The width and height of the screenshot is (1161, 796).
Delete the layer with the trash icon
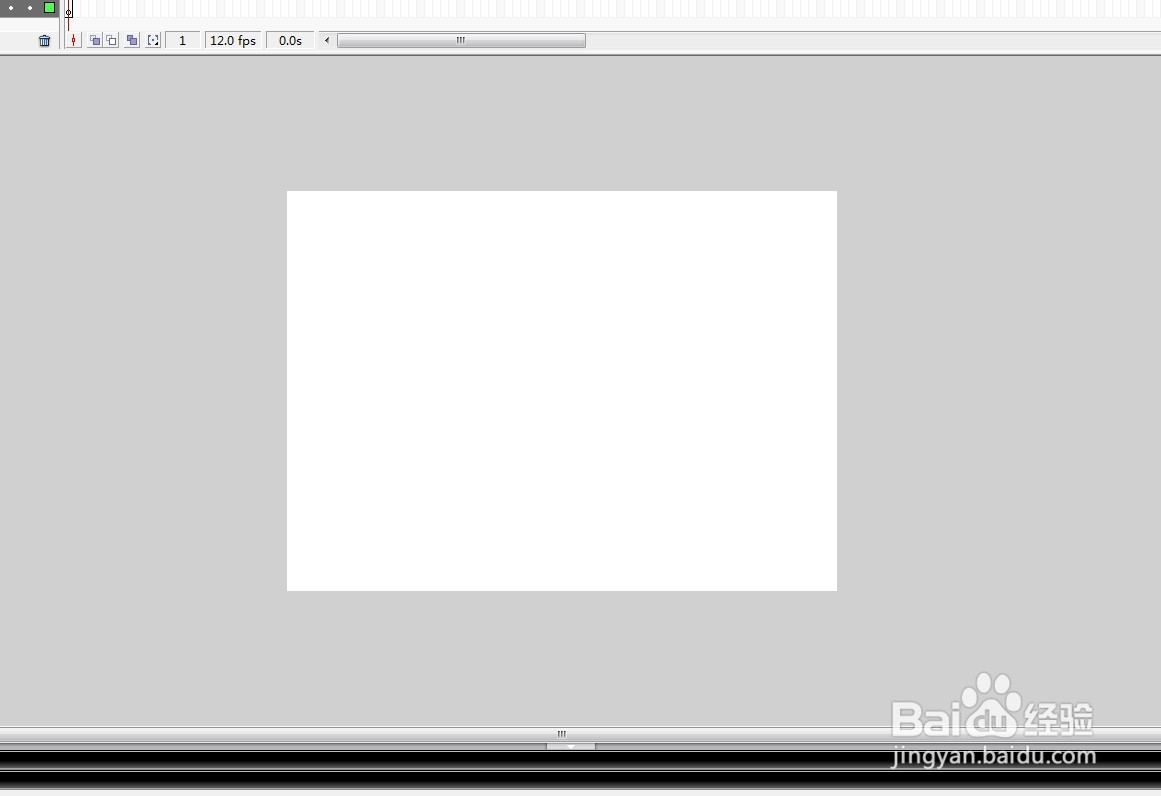[44, 41]
